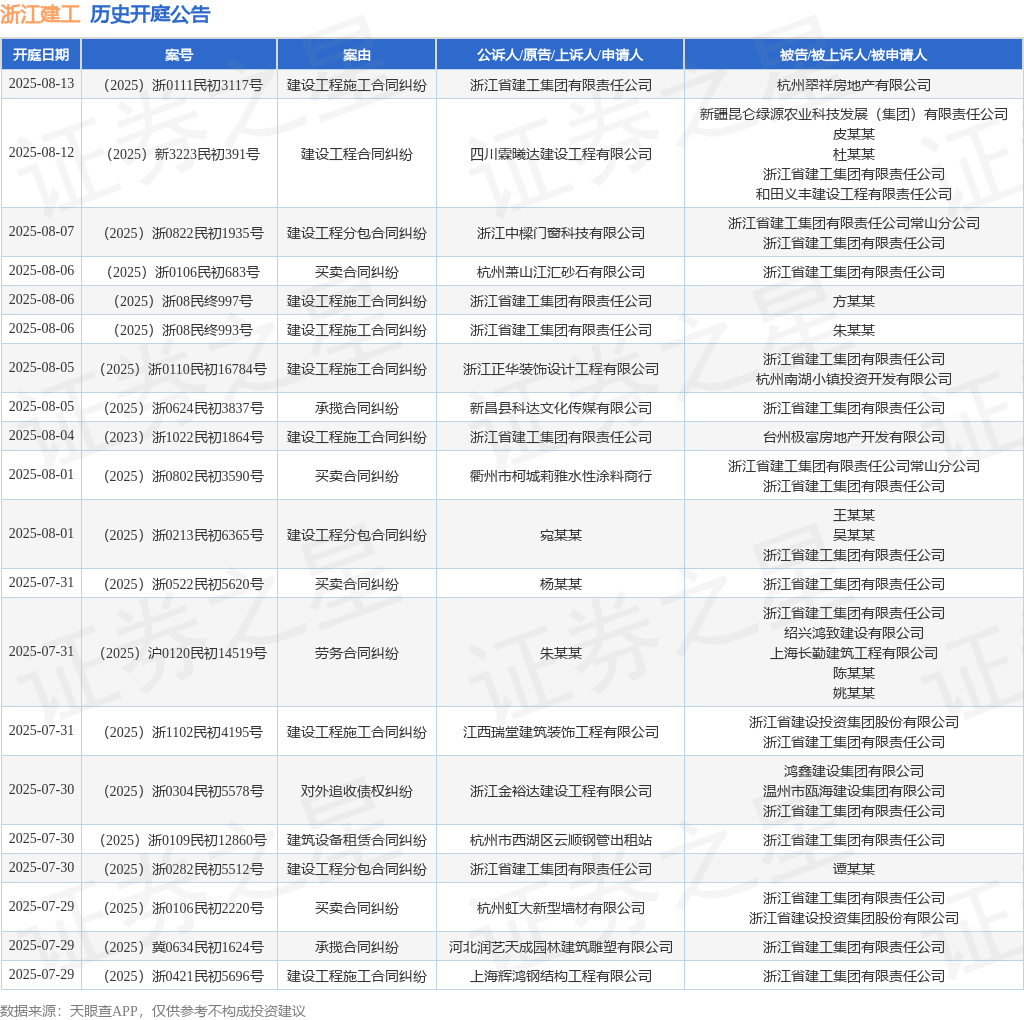This screenshot has width=1024, height=1020.
Task: Select defendant 绍兴鸿致建设有限公司
Action: [x=854, y=633]
